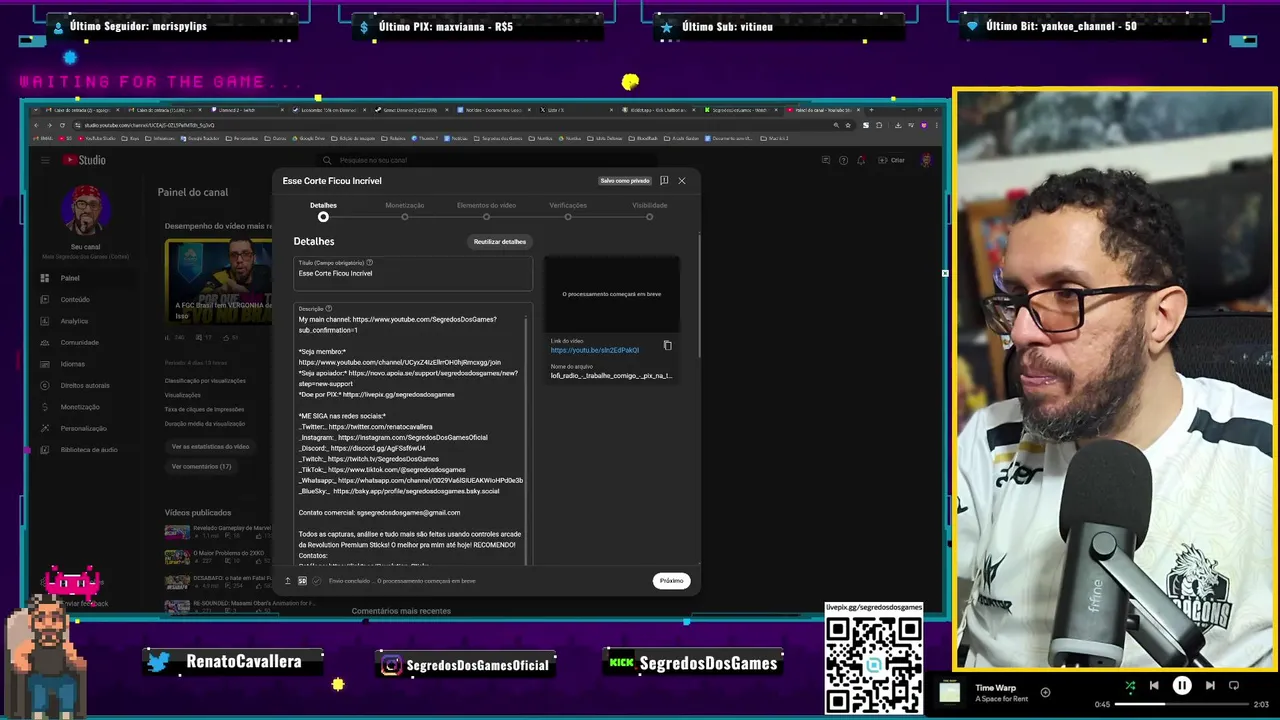
Task: Select the Verificações step
Action: [568, 210]
